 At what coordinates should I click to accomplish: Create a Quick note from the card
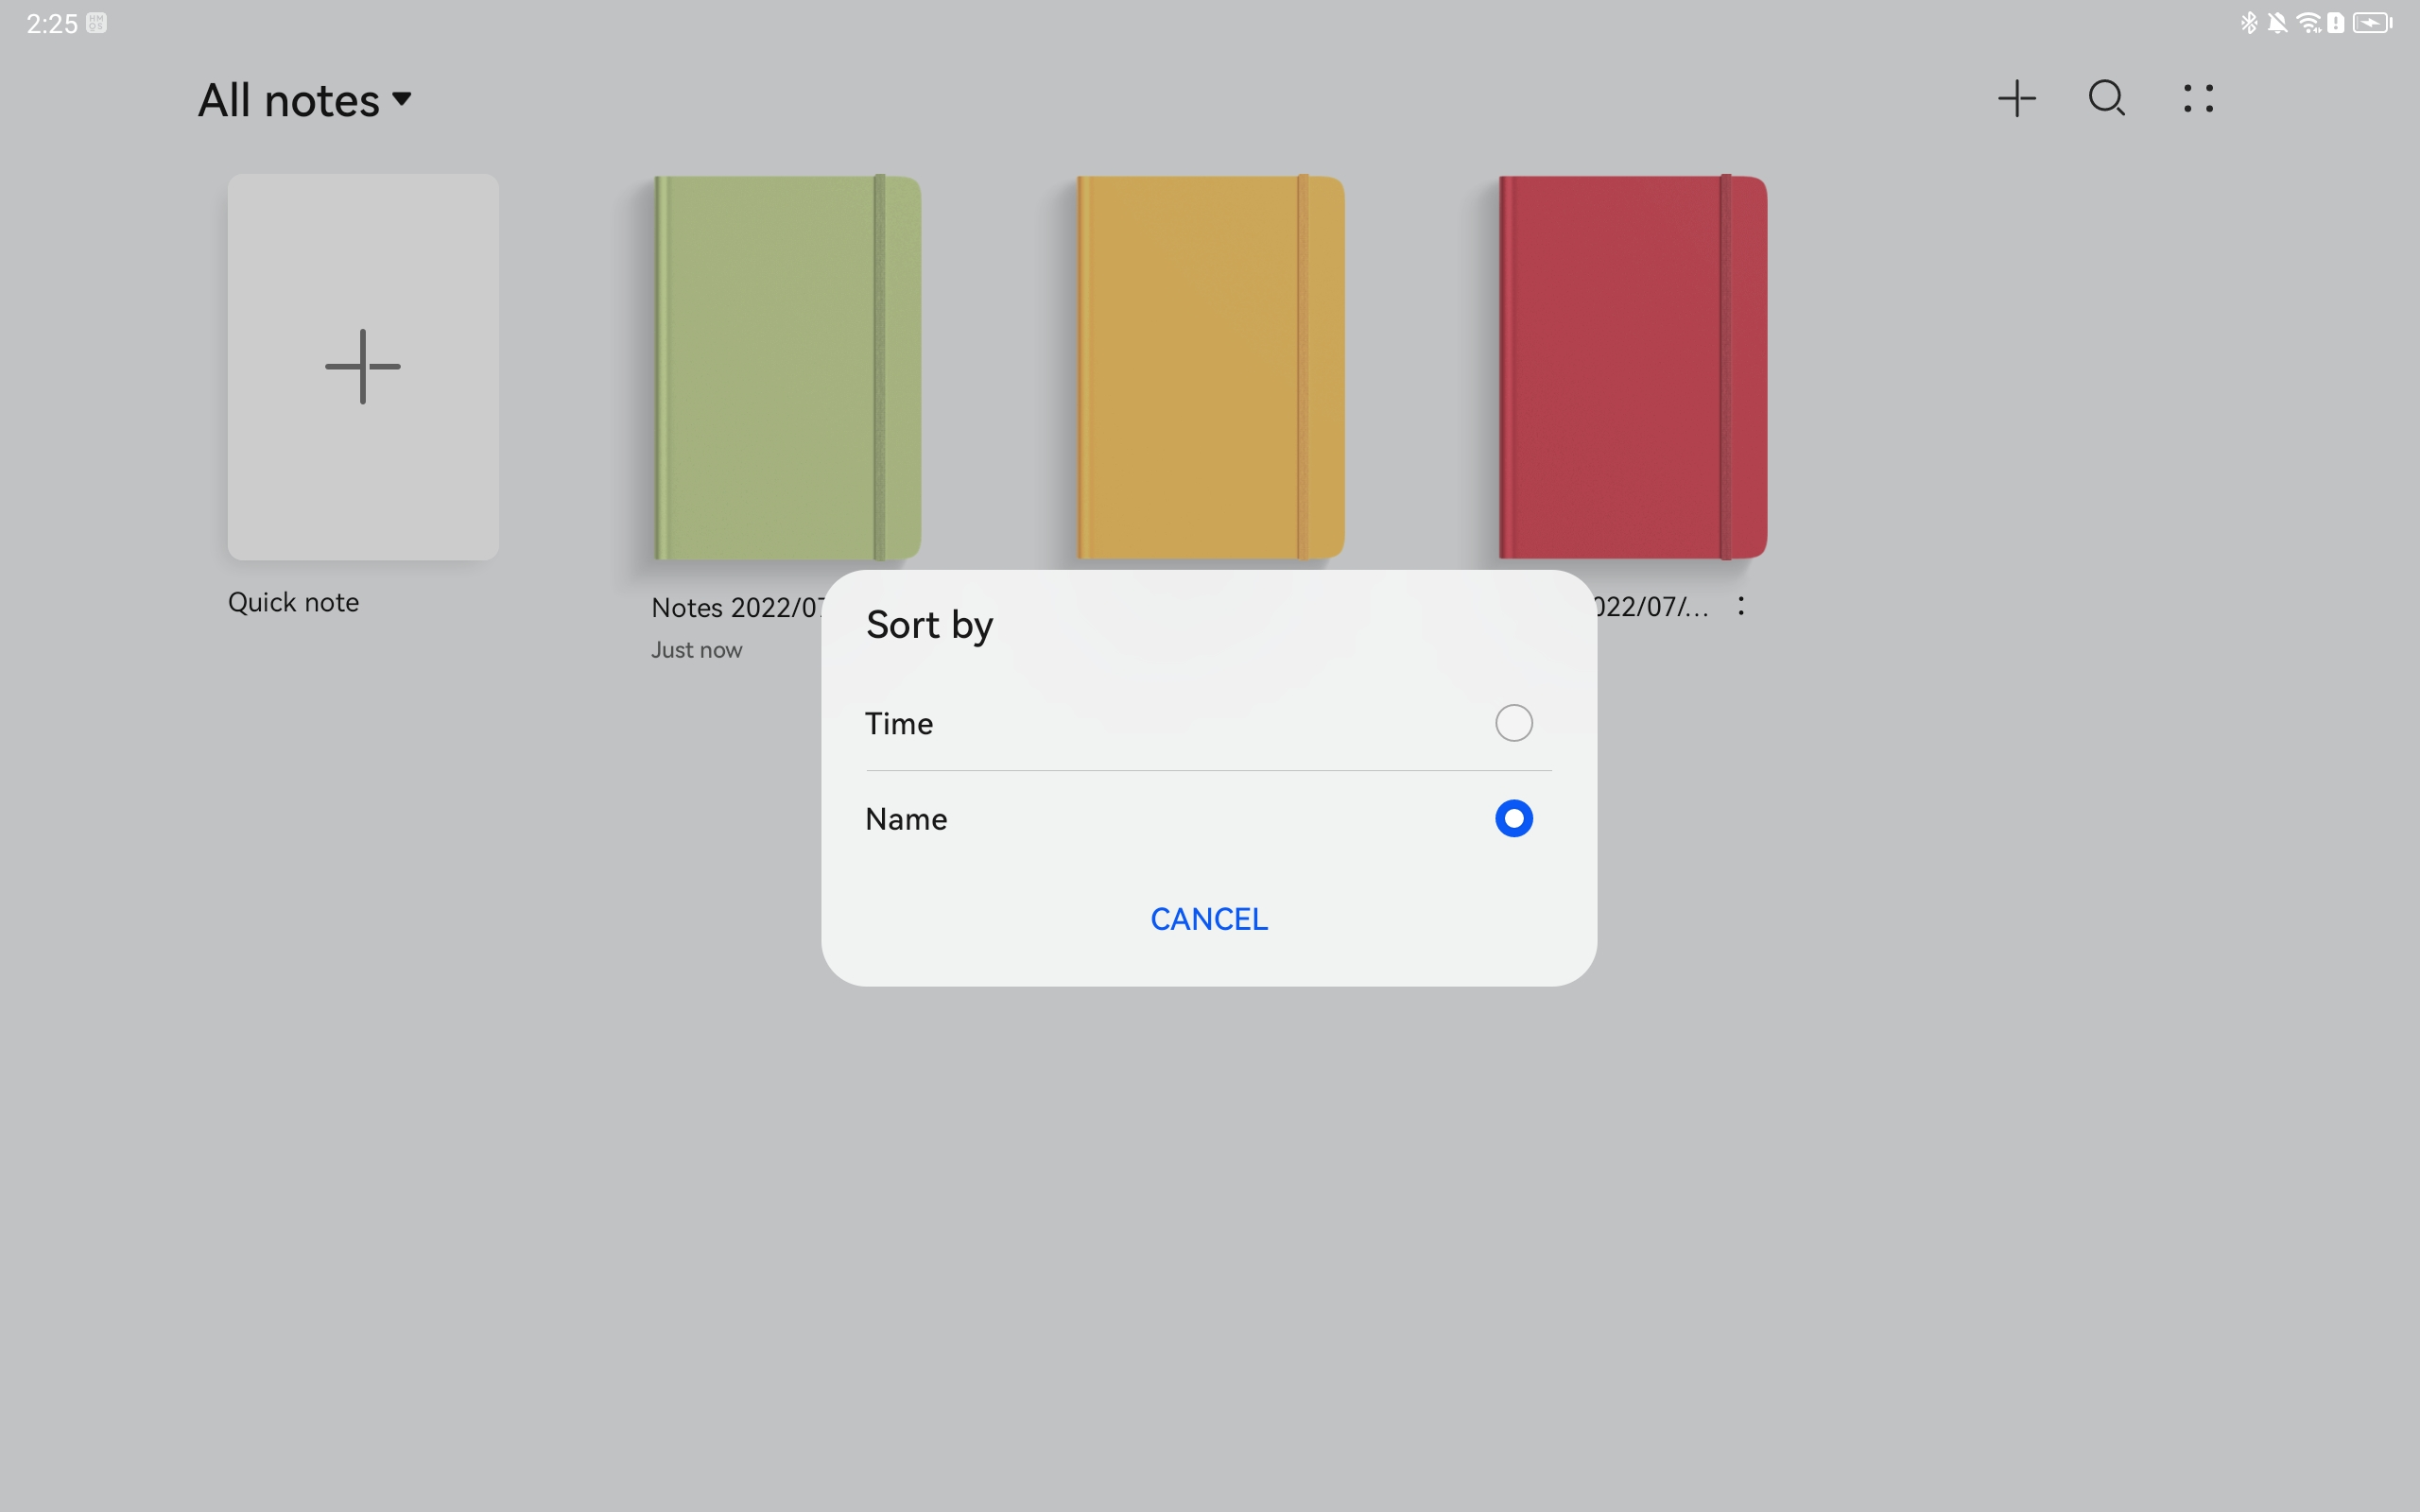(363, 366)
